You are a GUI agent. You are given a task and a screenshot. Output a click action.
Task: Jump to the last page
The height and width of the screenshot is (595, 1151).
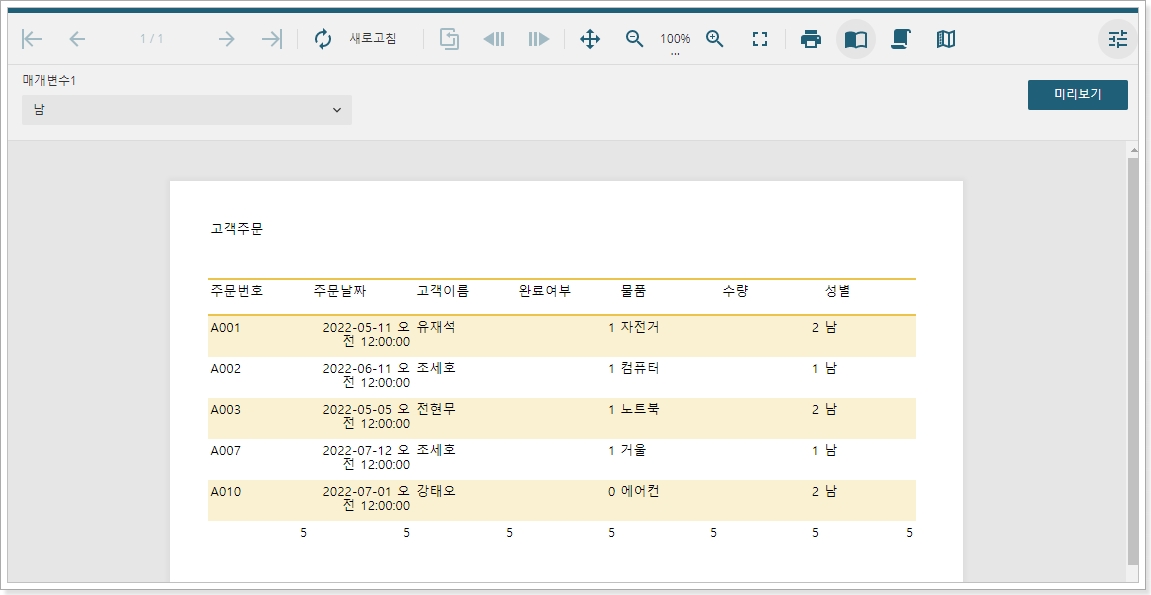(x=271, y=39)
